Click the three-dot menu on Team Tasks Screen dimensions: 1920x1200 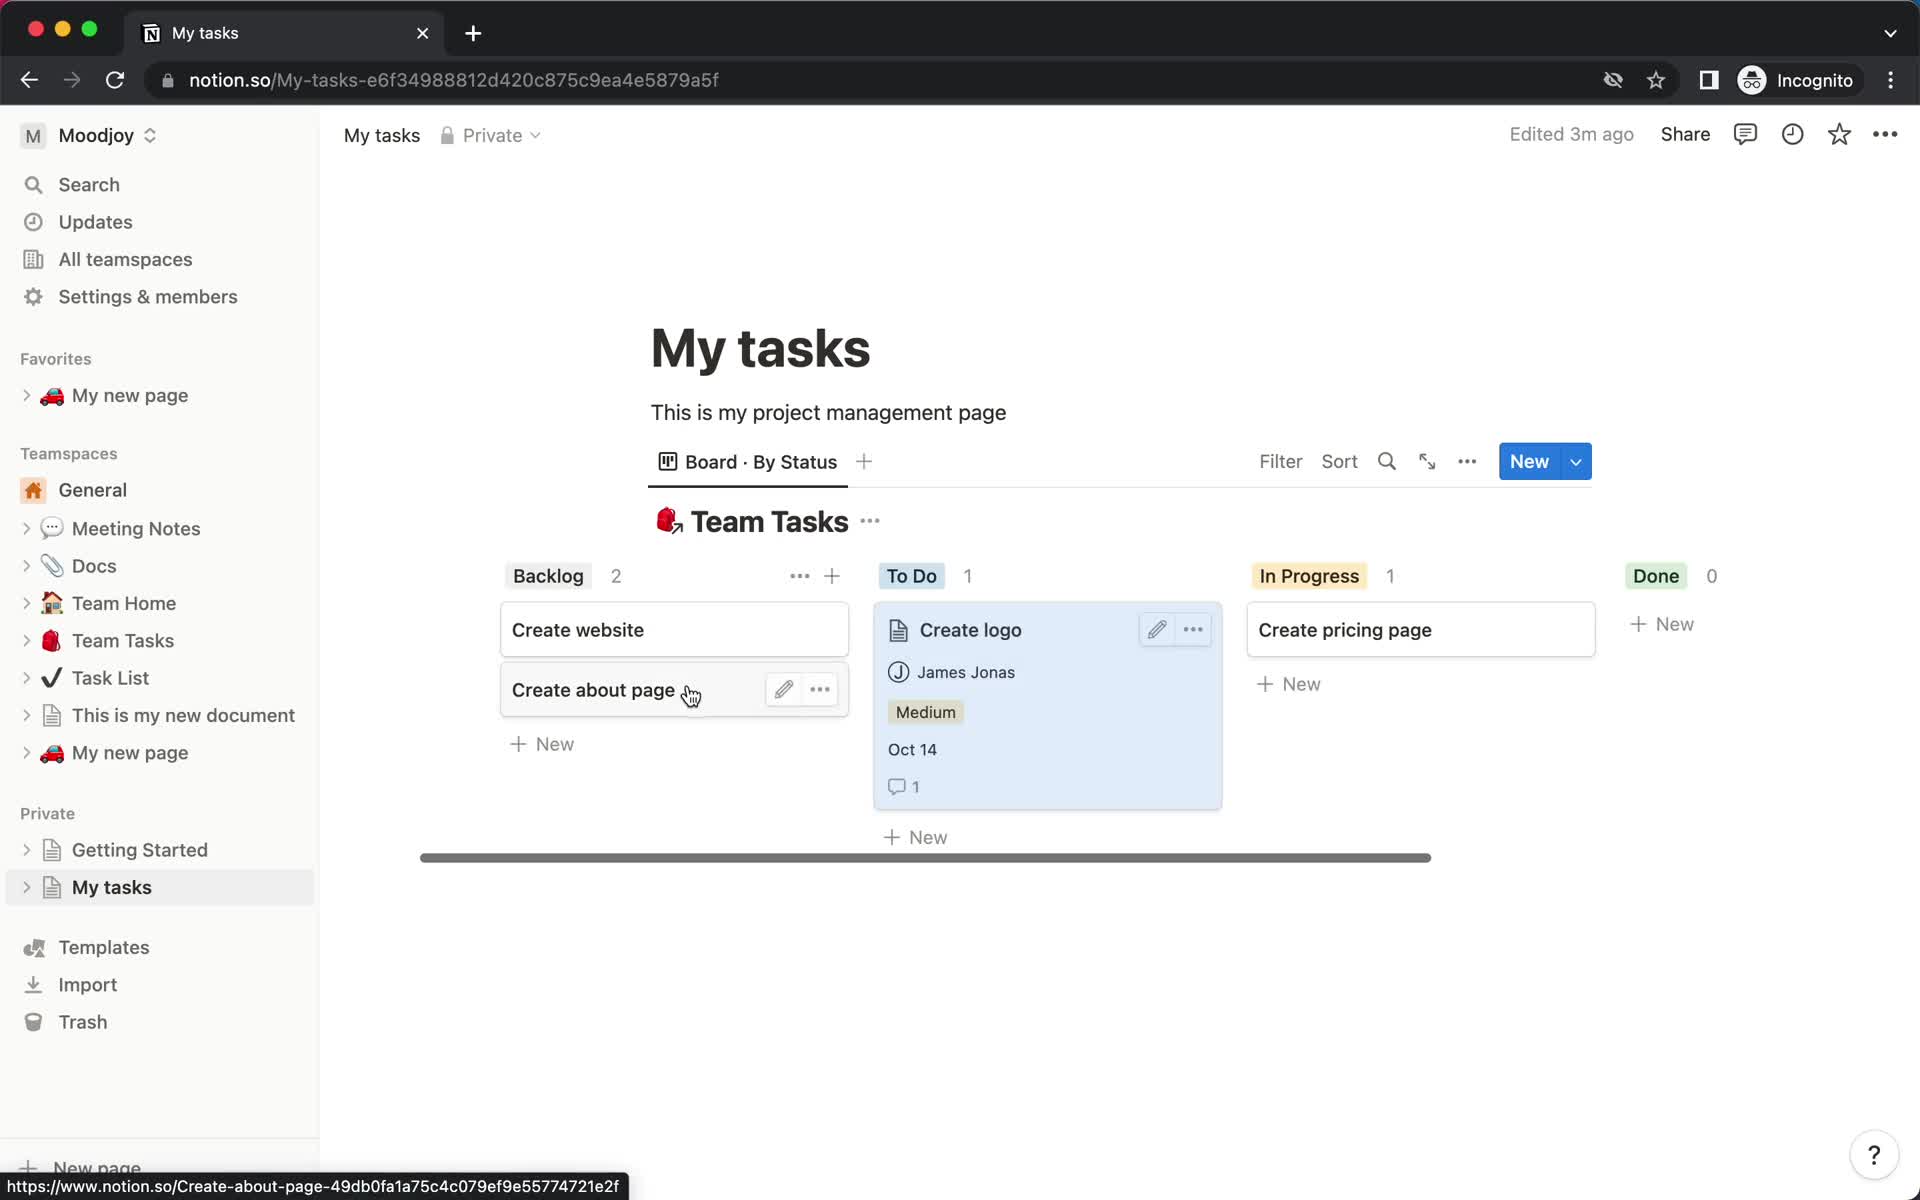pyautogui.click(x=872, y=523)
